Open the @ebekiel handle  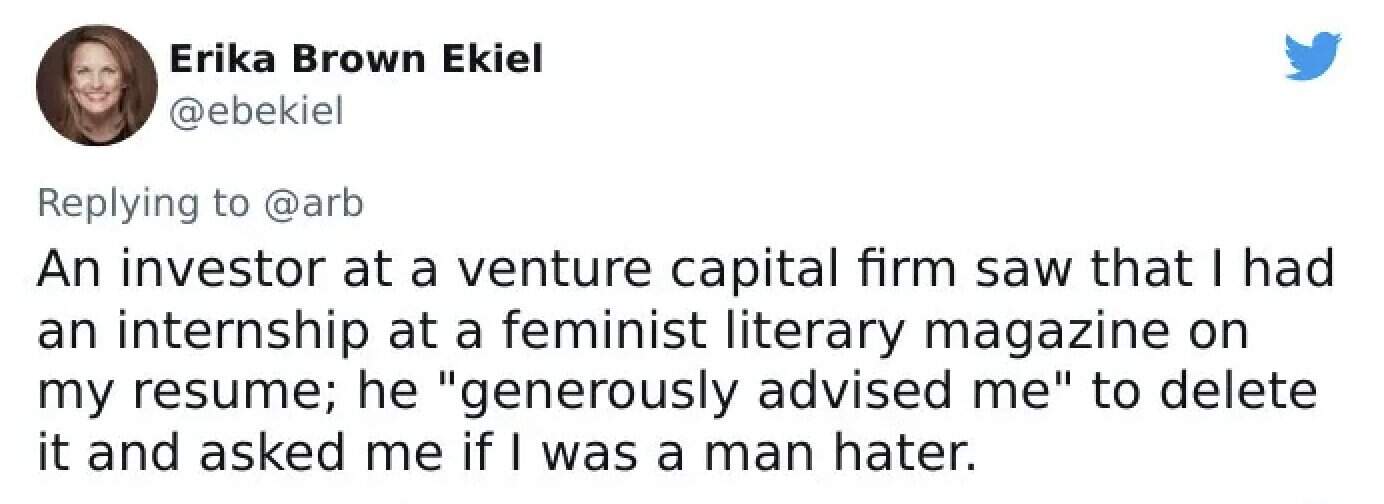pyautogui.click(x=257, y=112)
